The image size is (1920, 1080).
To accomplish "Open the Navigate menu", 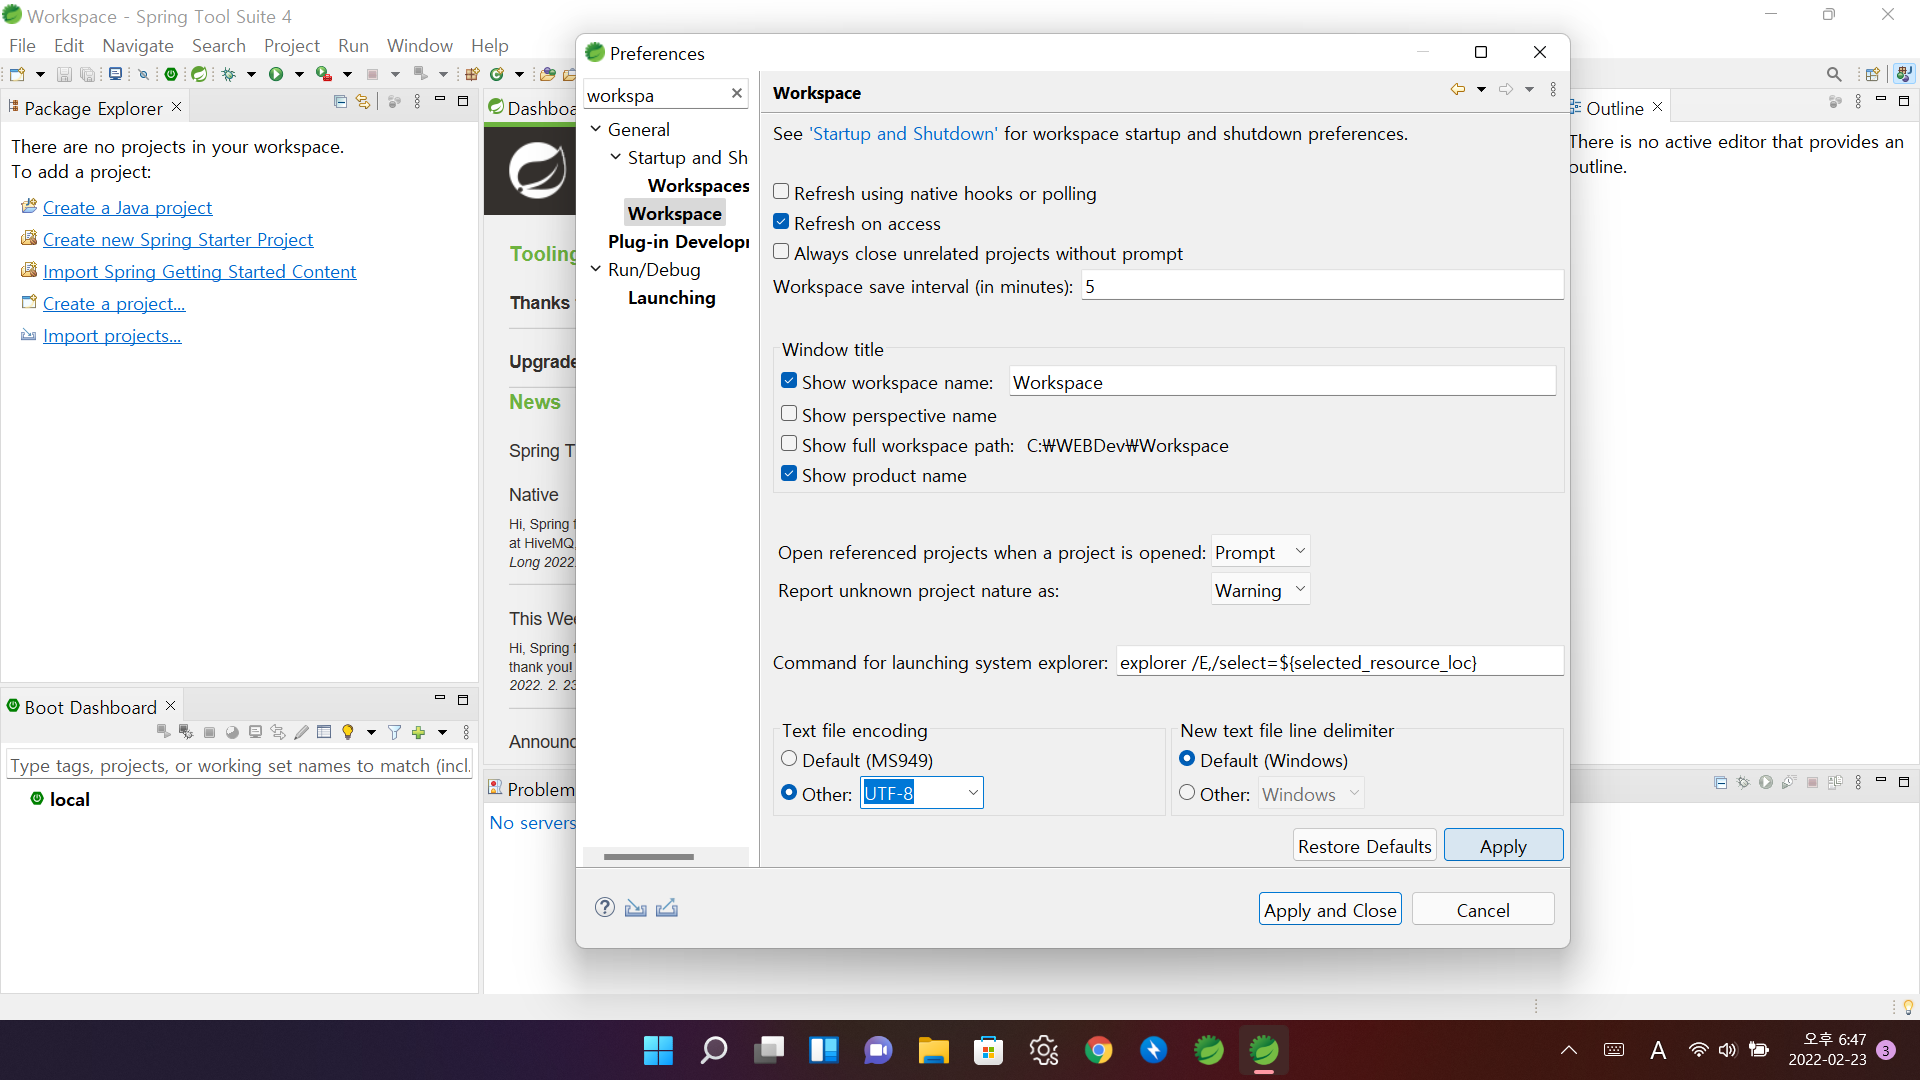I will point(137,46).
